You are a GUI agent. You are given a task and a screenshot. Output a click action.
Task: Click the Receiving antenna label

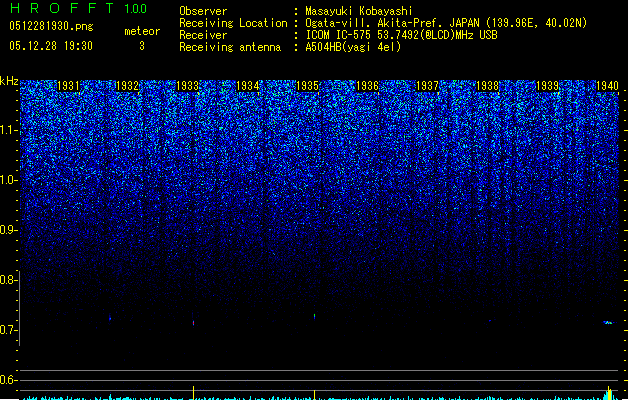(230, 47)
